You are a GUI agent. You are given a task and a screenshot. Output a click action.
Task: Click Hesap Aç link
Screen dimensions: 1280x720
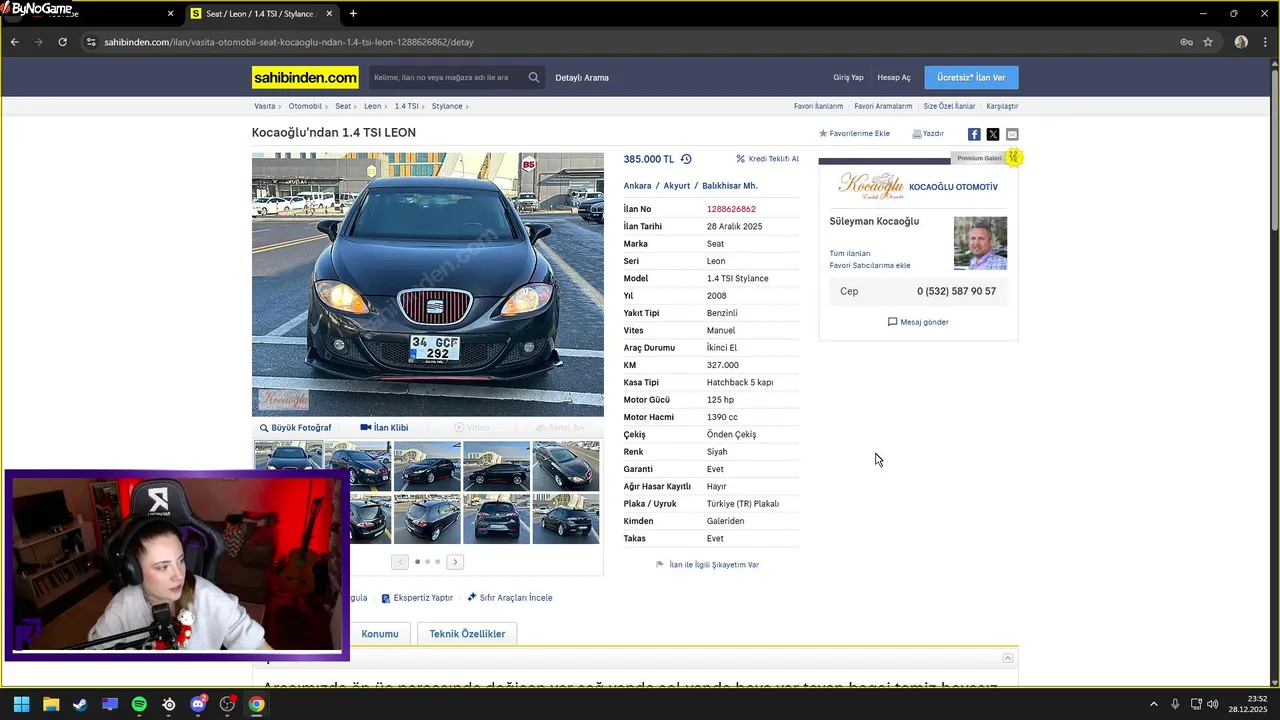894,77
